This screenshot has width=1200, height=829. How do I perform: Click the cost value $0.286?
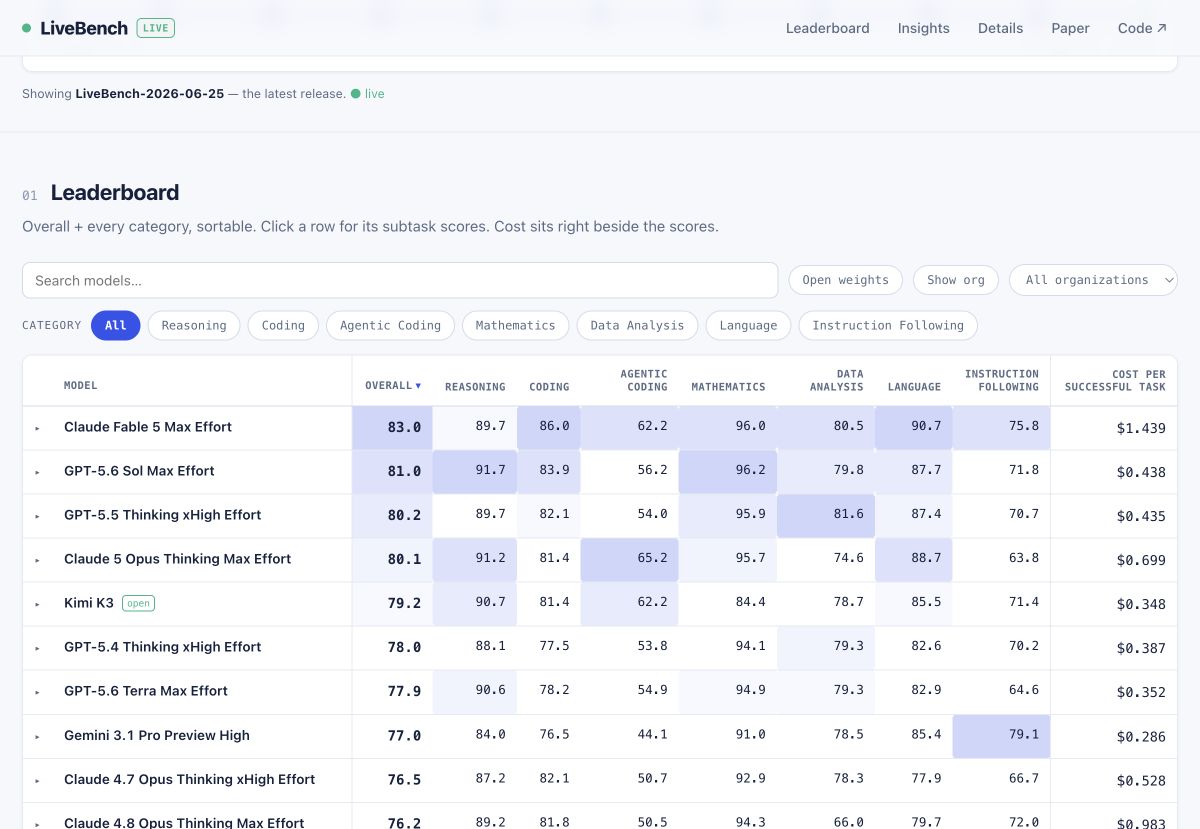click(1141, 736)
